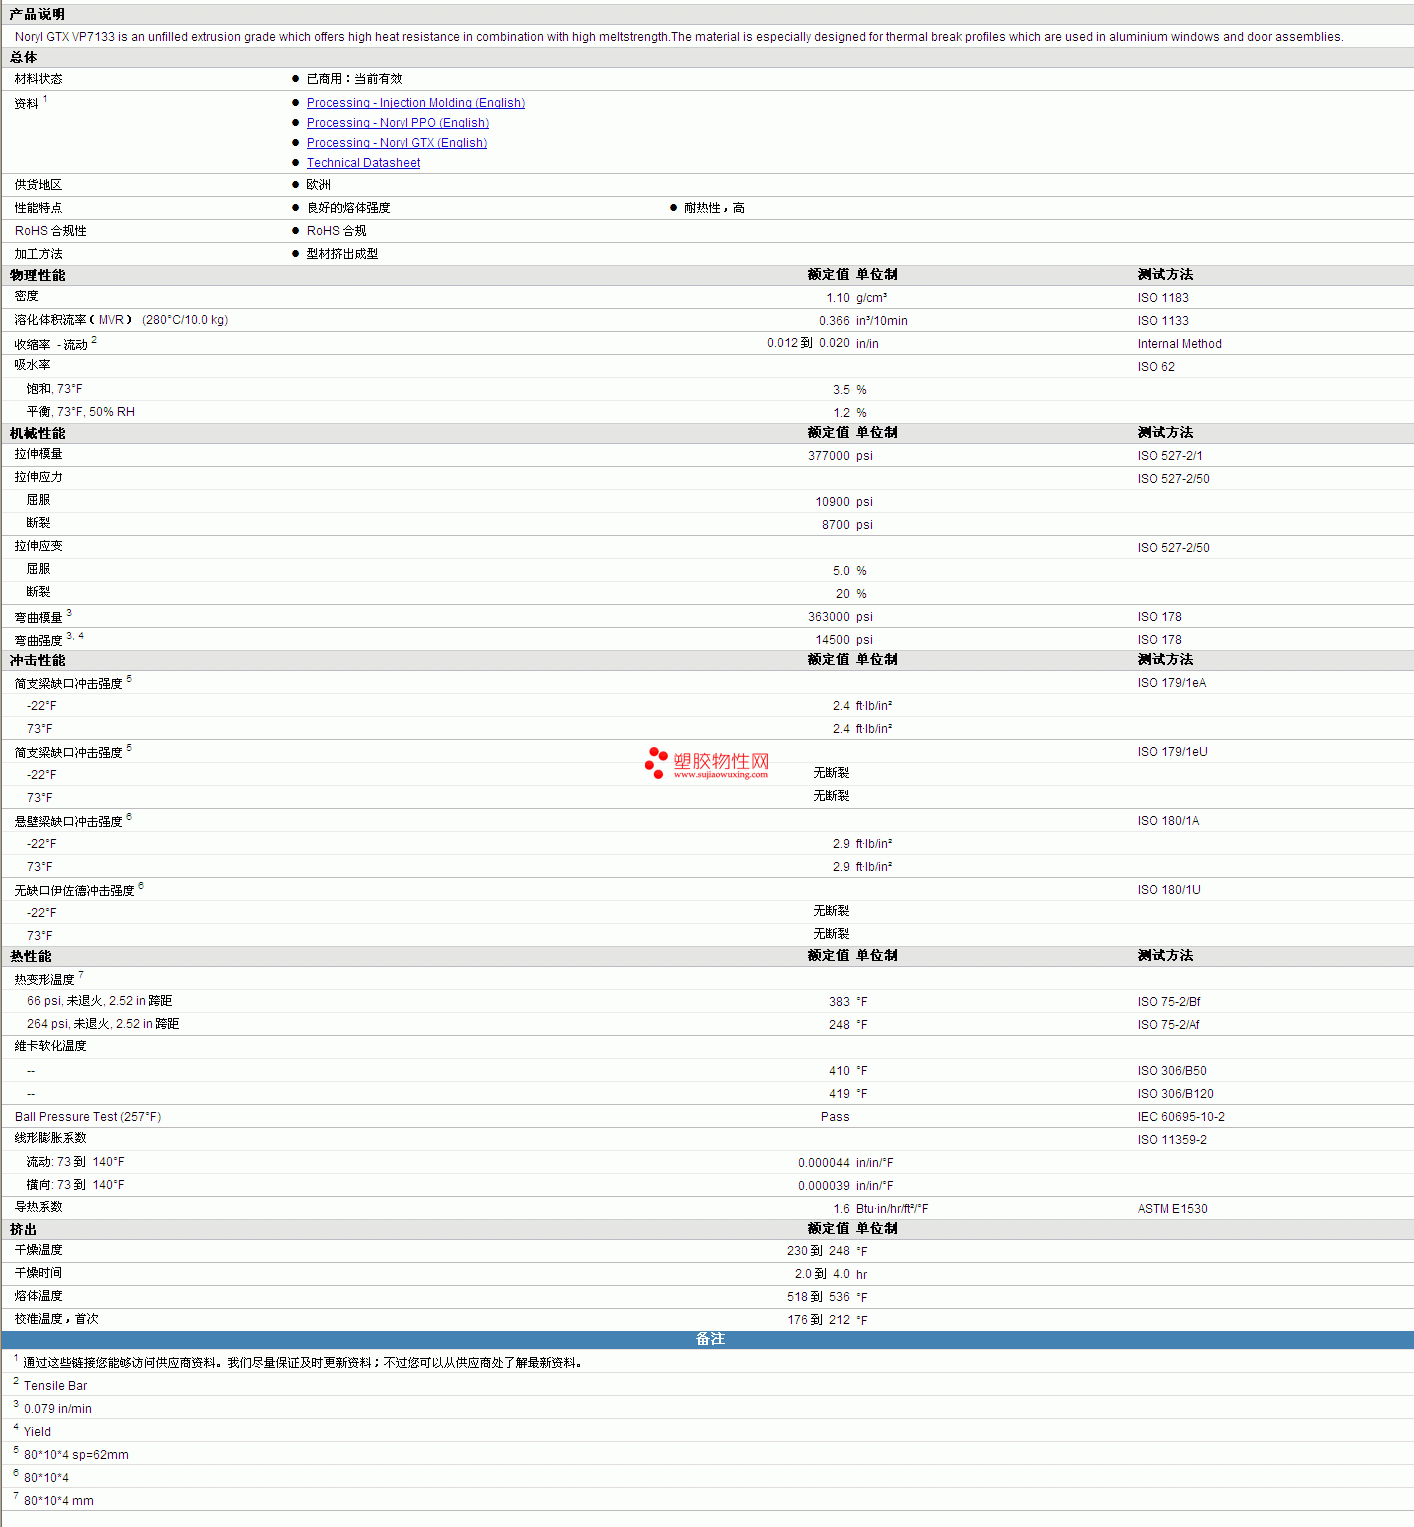Screen dimensions: 1414x1527
Task: Select transverse expansion coefficient 0.000039
Action: [824, 1186]
